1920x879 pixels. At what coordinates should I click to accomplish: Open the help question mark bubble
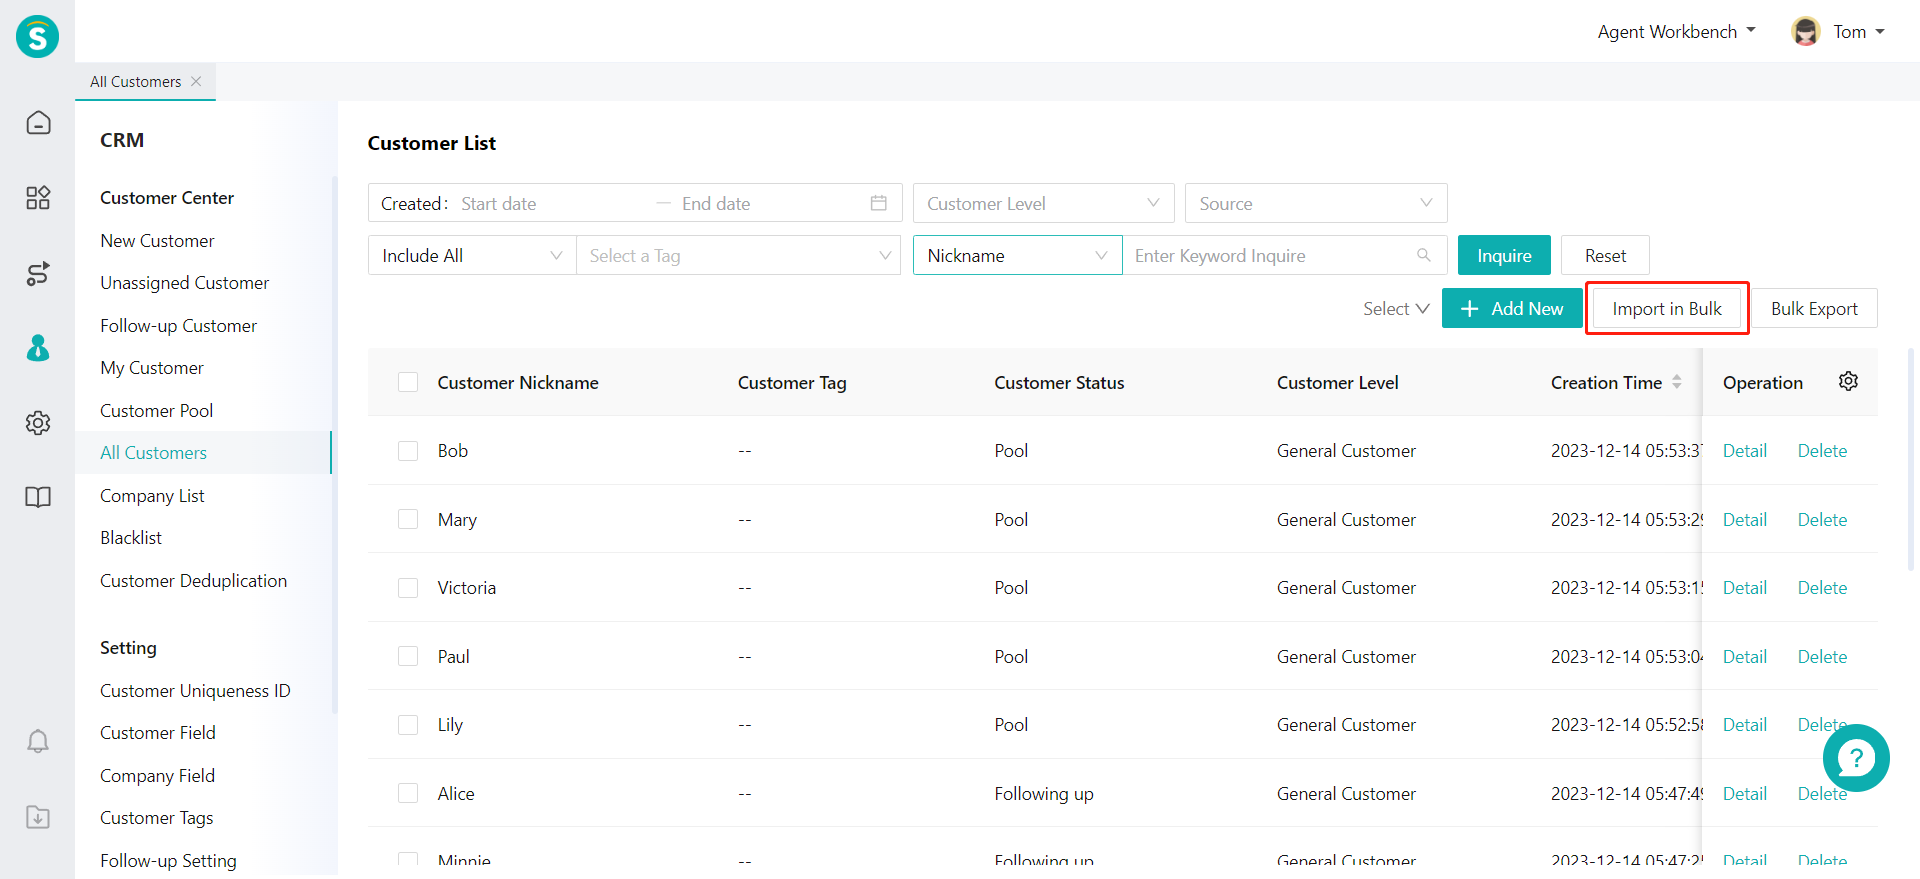(1856, 758)
